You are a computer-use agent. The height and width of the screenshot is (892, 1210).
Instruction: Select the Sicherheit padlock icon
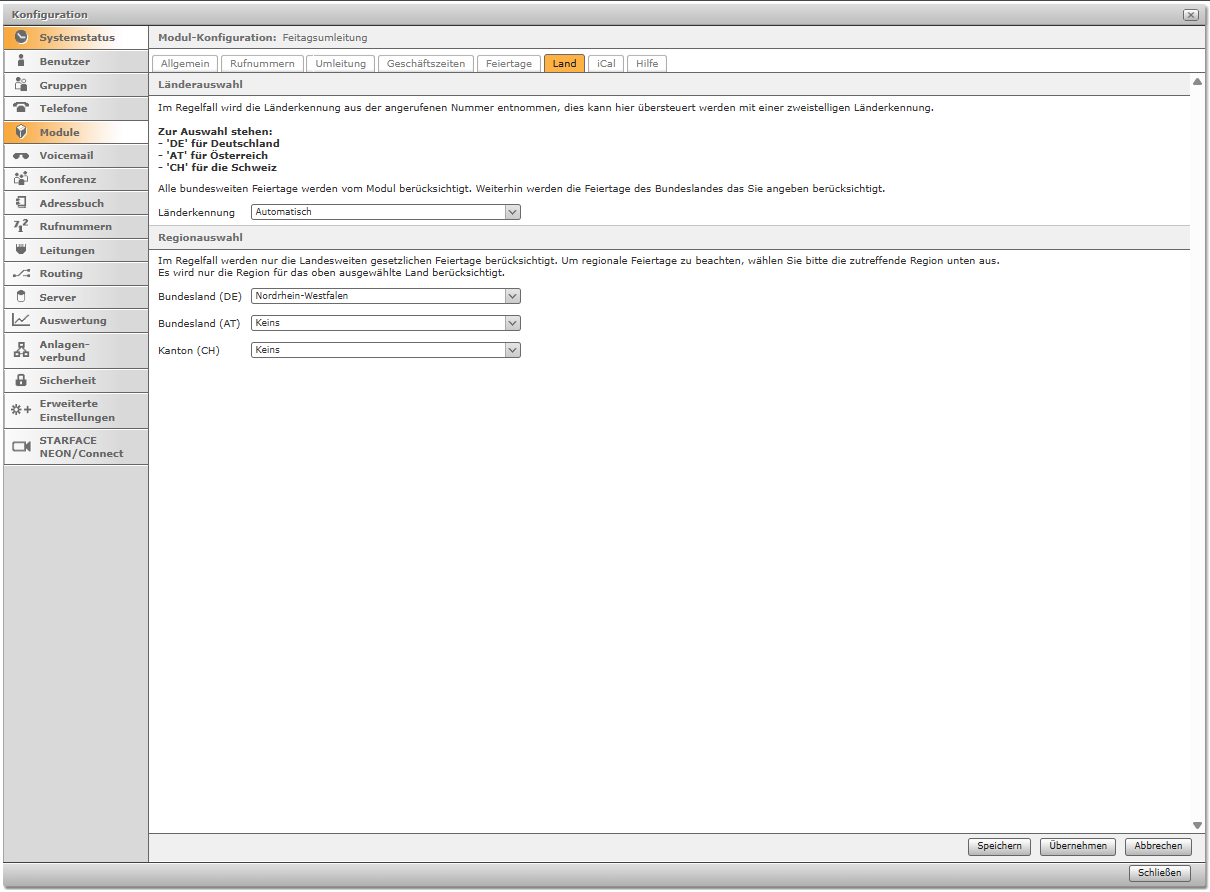click(21, 380)
